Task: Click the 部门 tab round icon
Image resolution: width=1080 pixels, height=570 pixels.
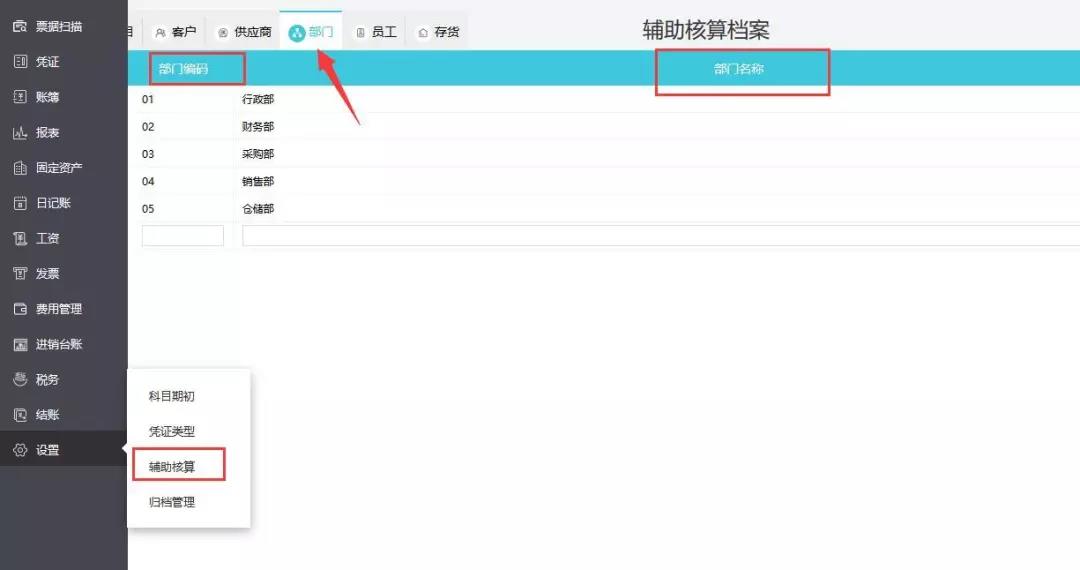Action: tap(296, 32)
